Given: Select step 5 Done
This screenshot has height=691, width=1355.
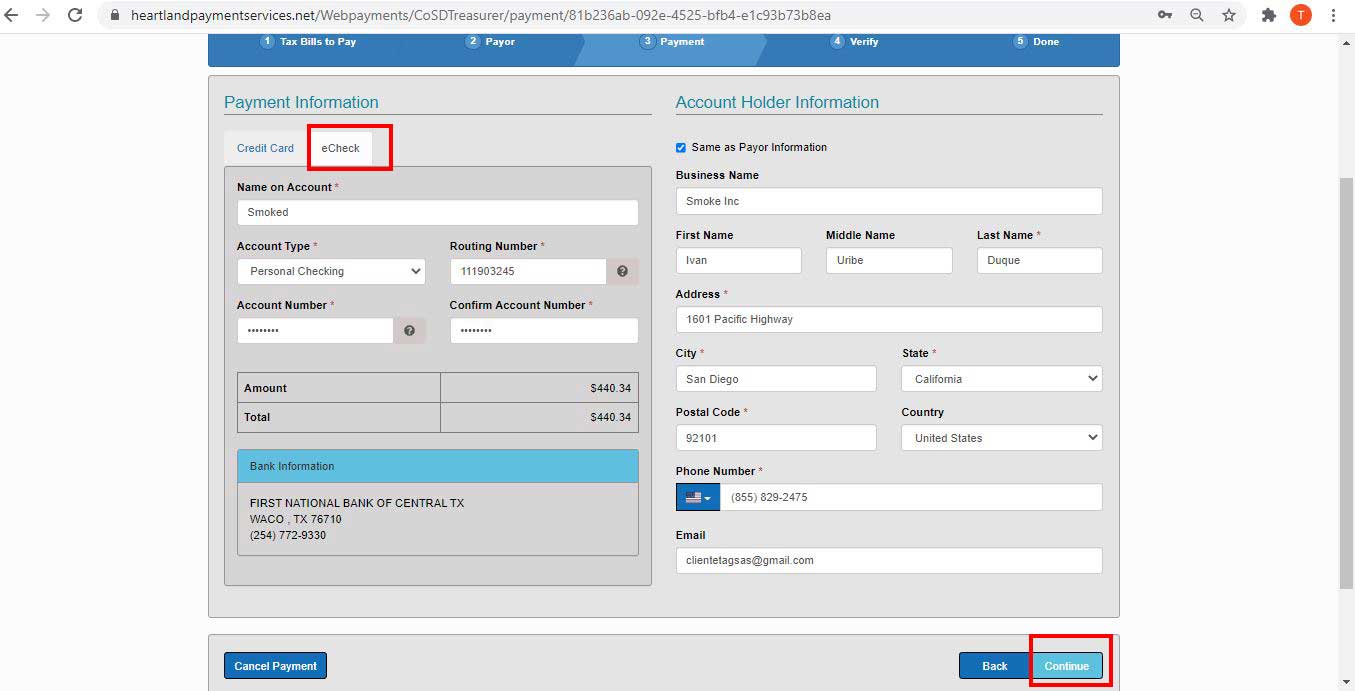Looking at the screenshot, I should (1036, 42).
